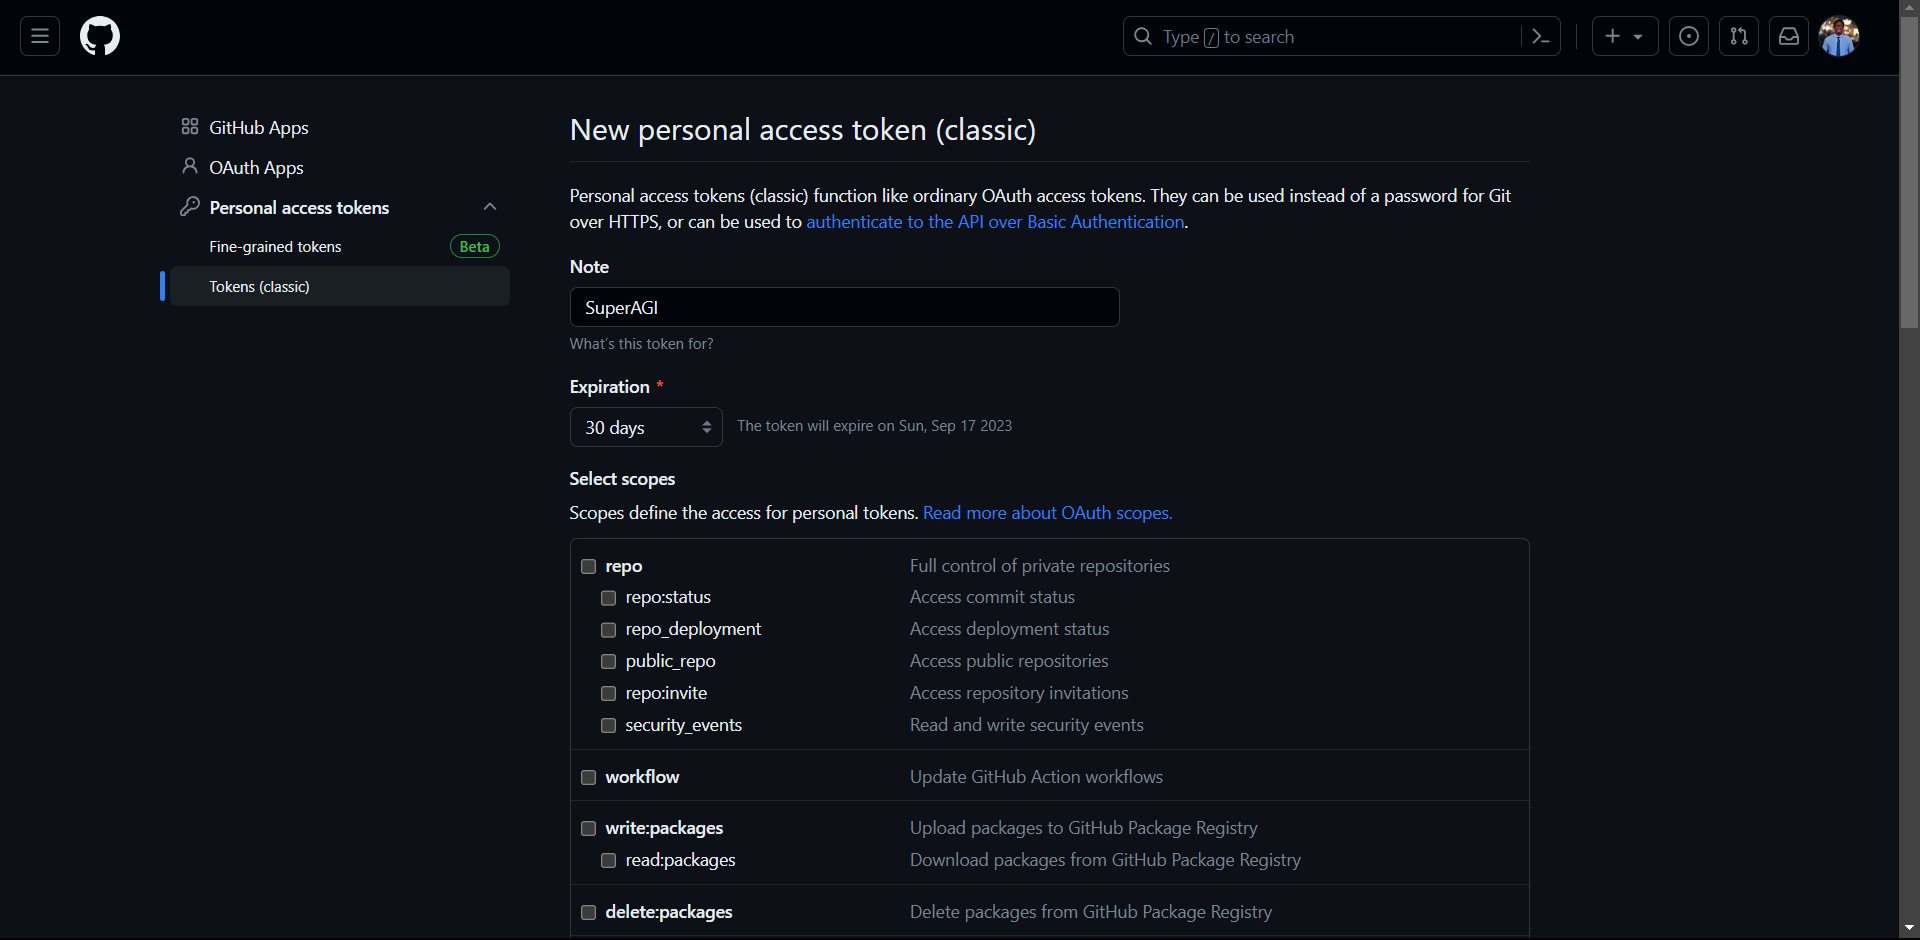Screen dimensions: 1920x940
Task: Collapse the Personal access tokens section
Action: coord(490,207)
